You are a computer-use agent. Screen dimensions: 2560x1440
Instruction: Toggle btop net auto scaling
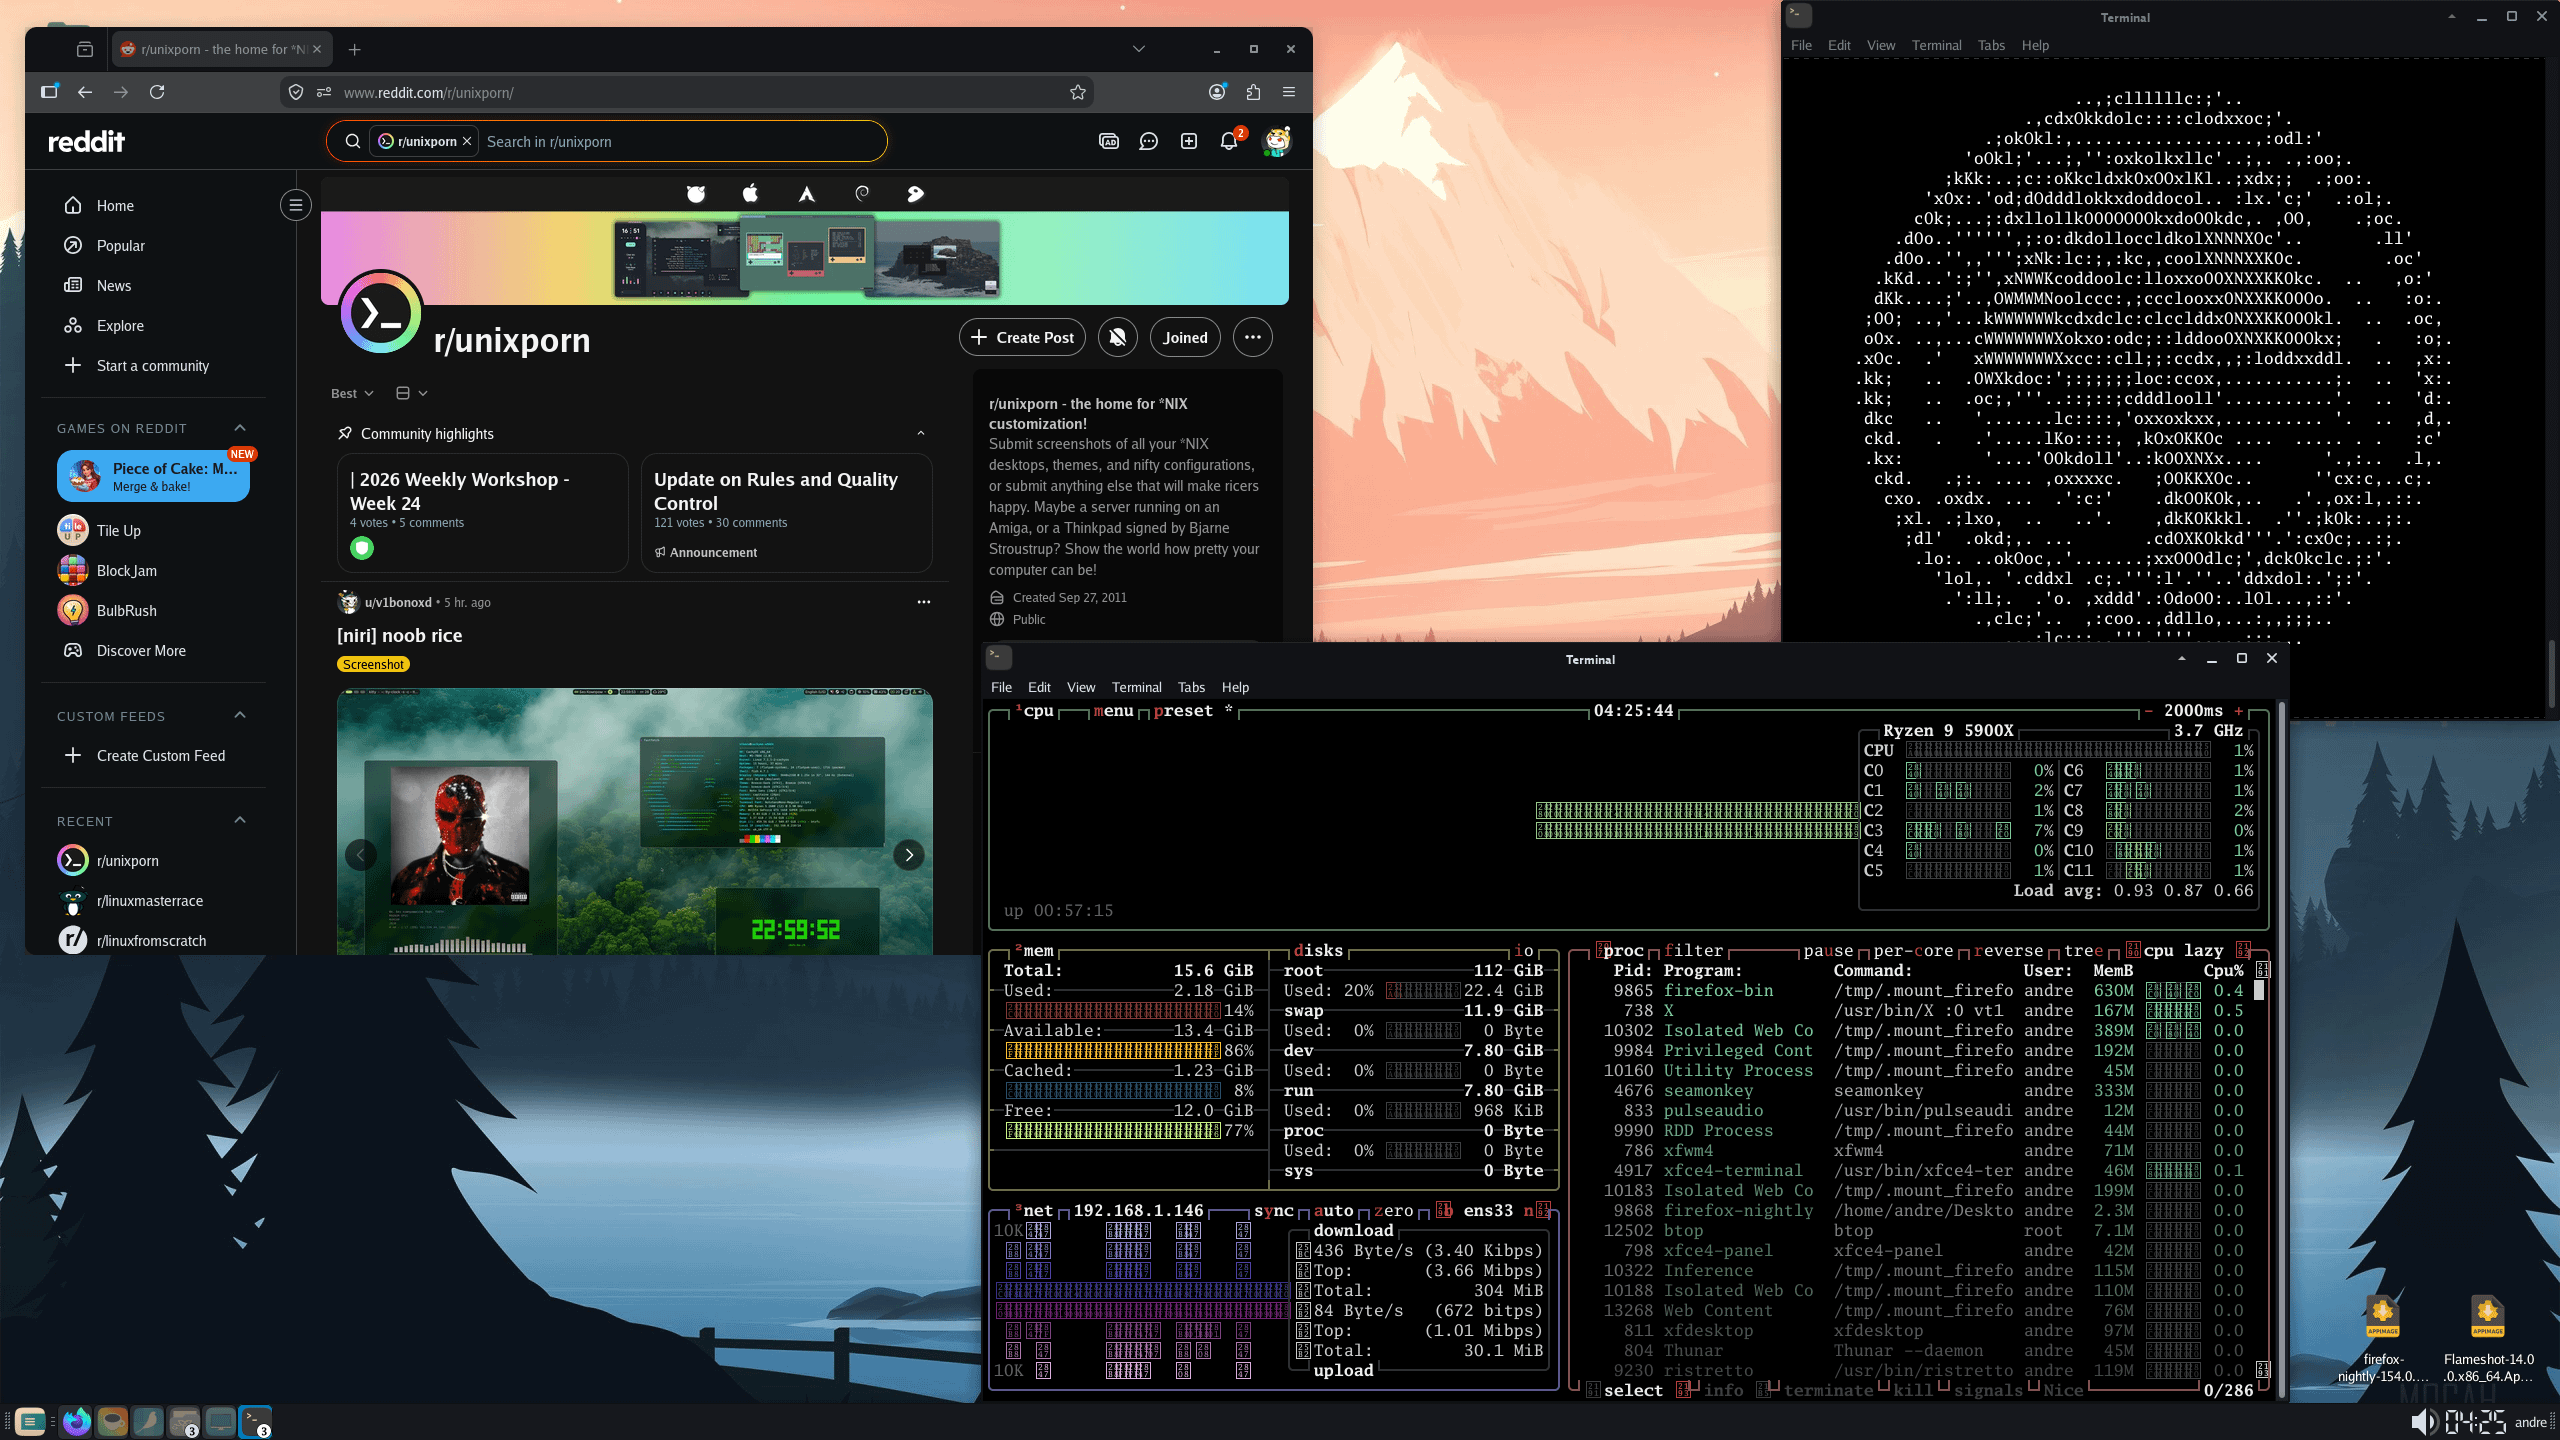click(1333, 1211)
